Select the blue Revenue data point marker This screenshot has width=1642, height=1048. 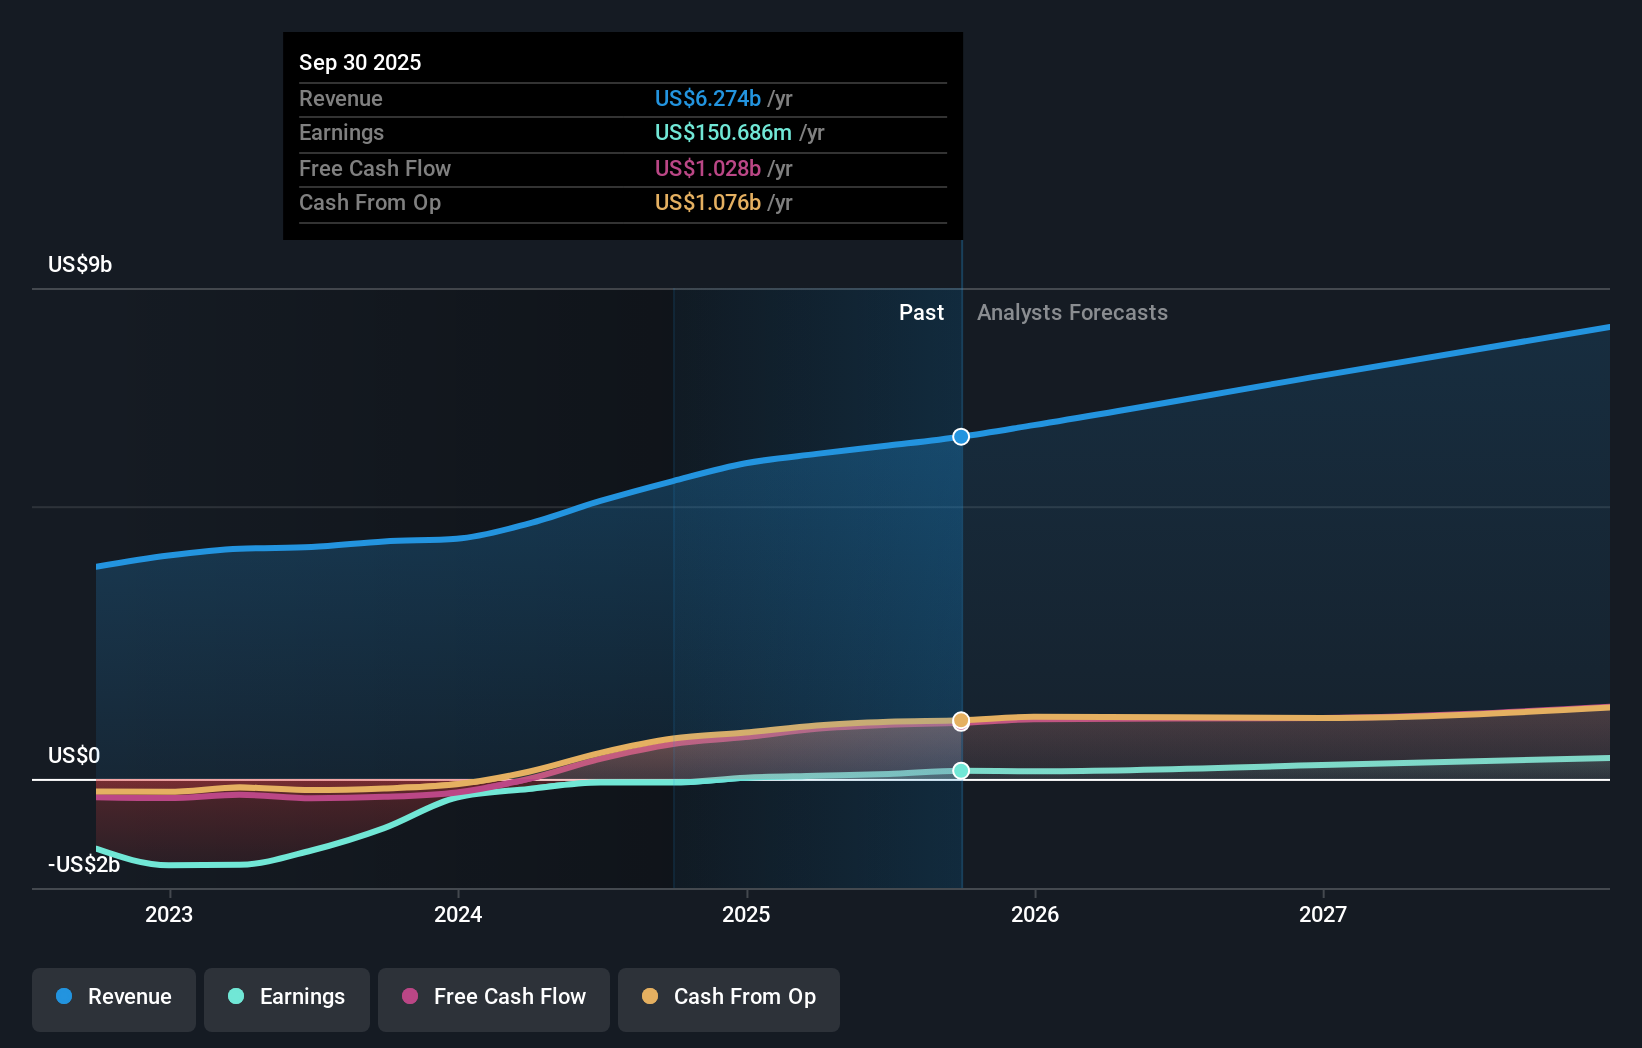pos(961,436)
